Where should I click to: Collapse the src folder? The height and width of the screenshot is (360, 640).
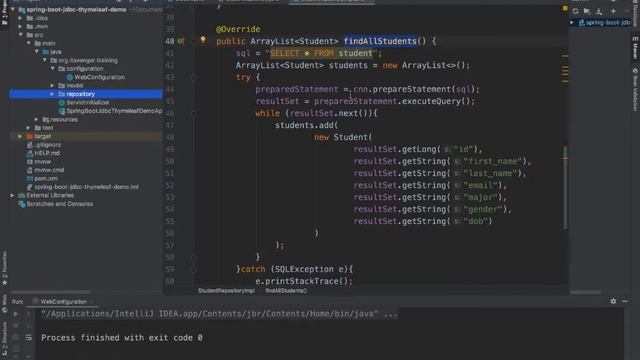20,35
